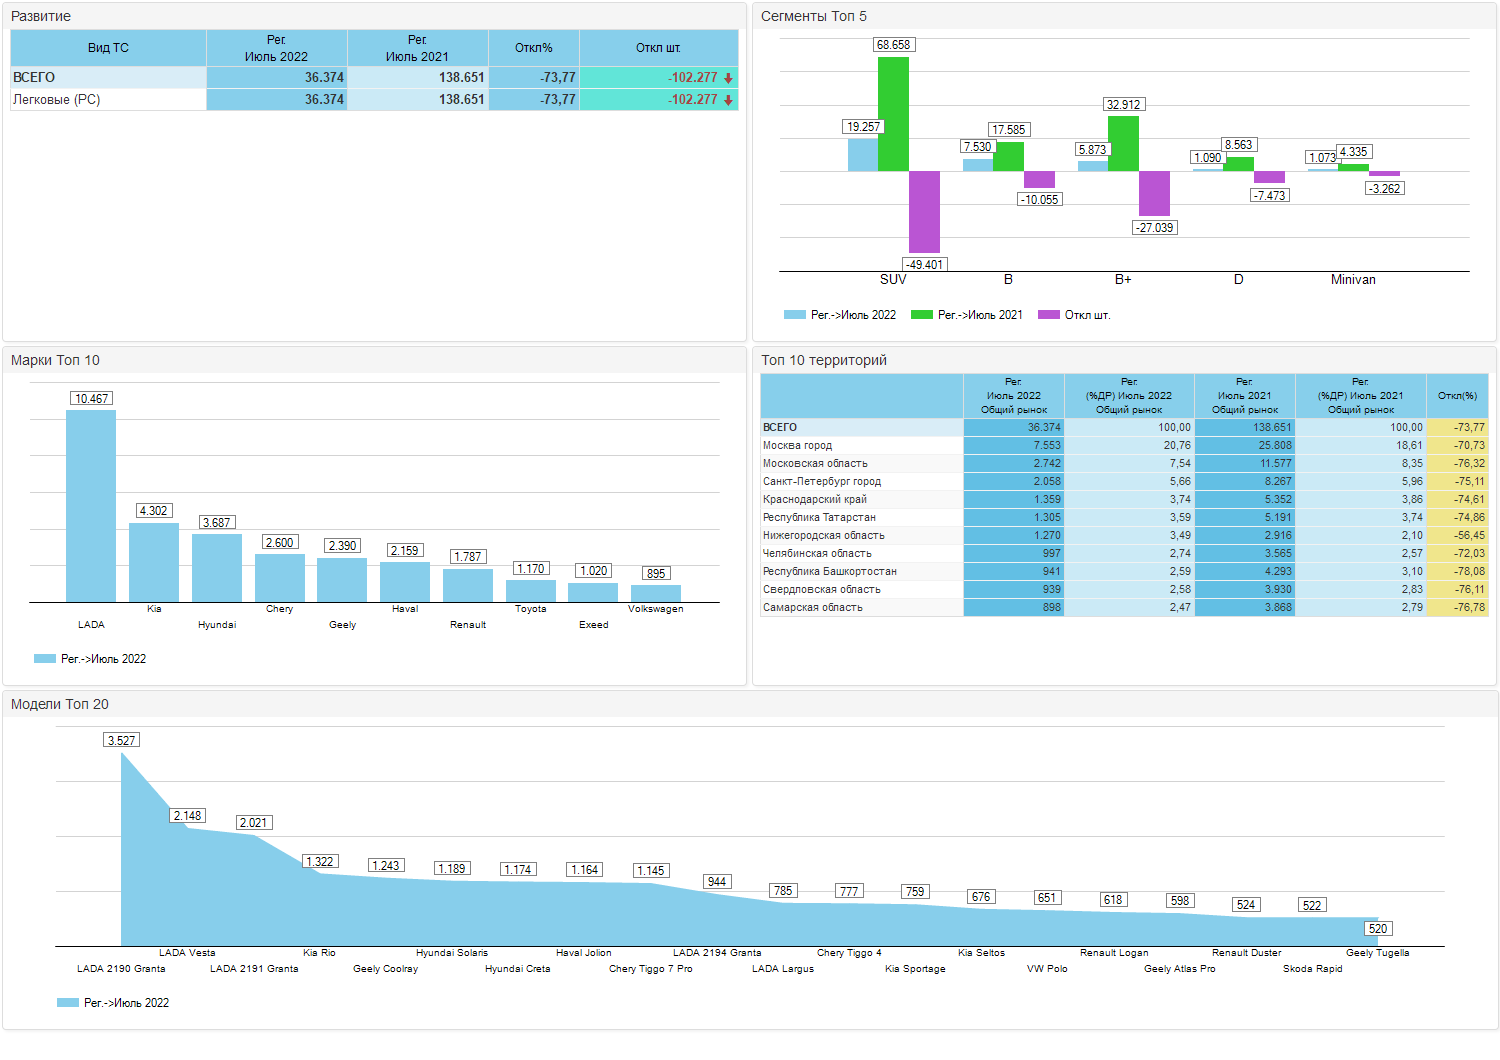Click the green D segment bar labeled 8.563

pyautogui.click(x=1239, y=164)
